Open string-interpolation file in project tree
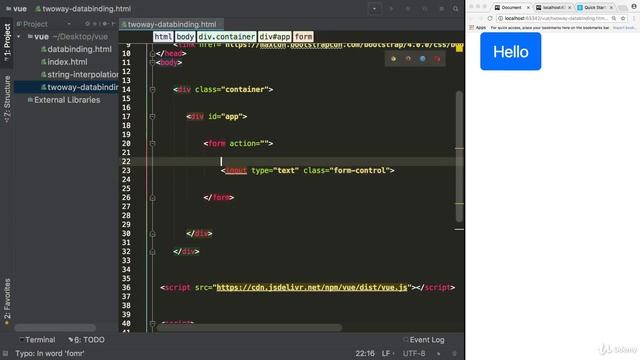This screenshot has height=360, width=640. click(x=80, y=75)
